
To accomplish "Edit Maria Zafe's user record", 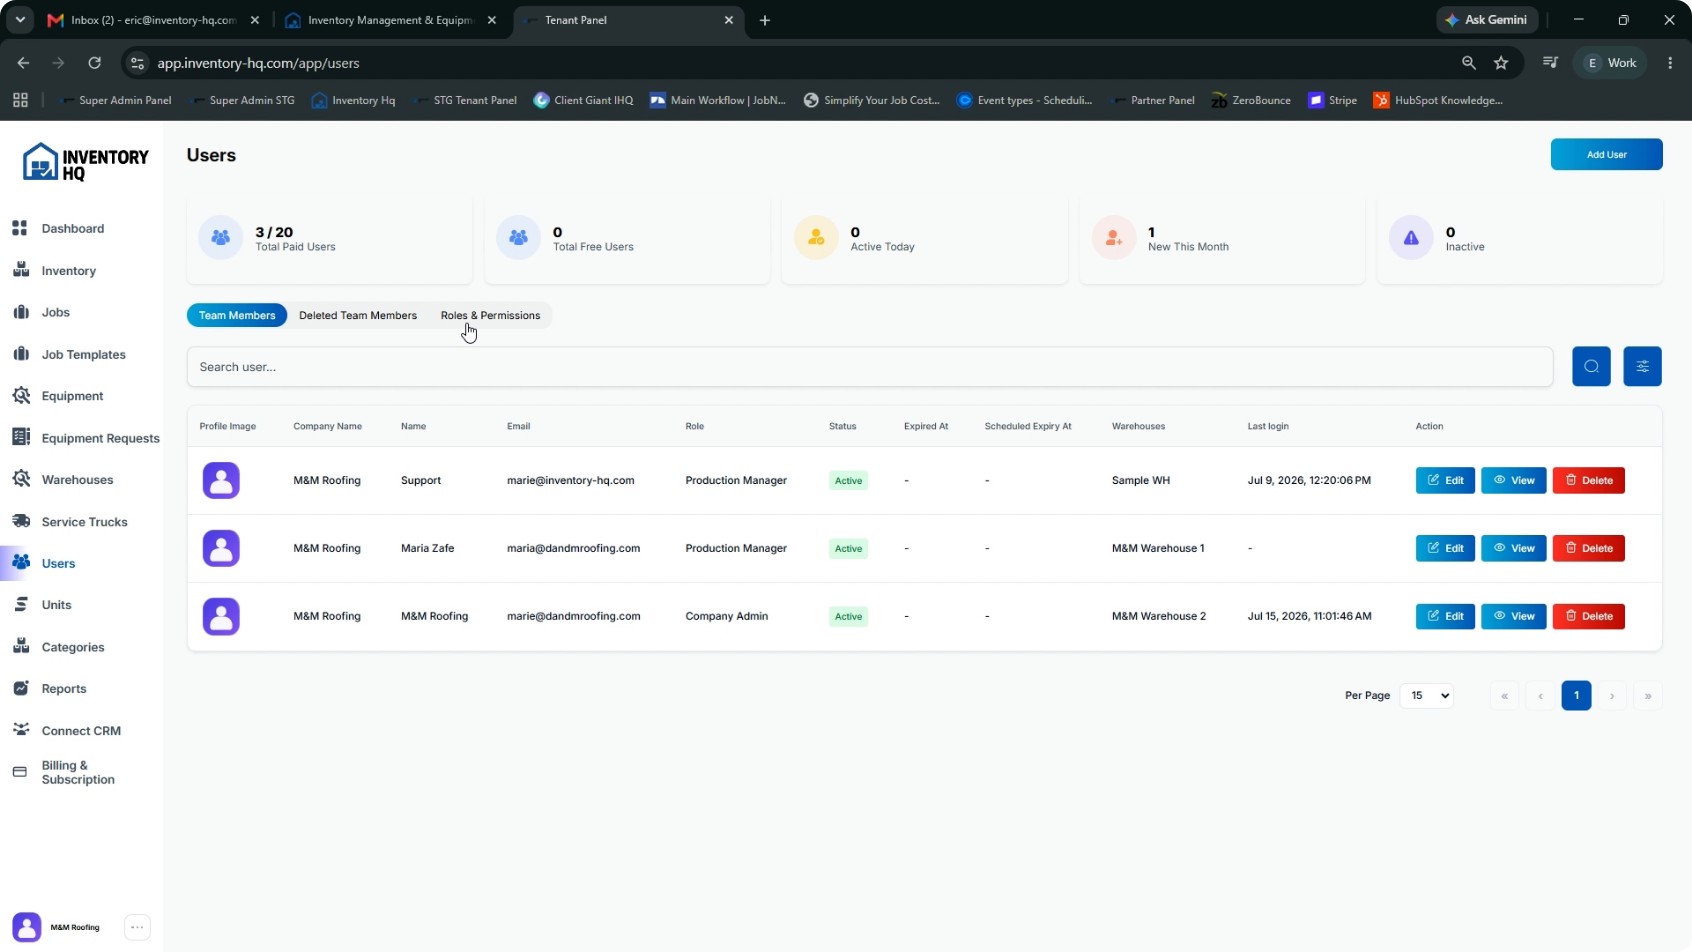I will pyautogui.click(x=1445, y=548).
